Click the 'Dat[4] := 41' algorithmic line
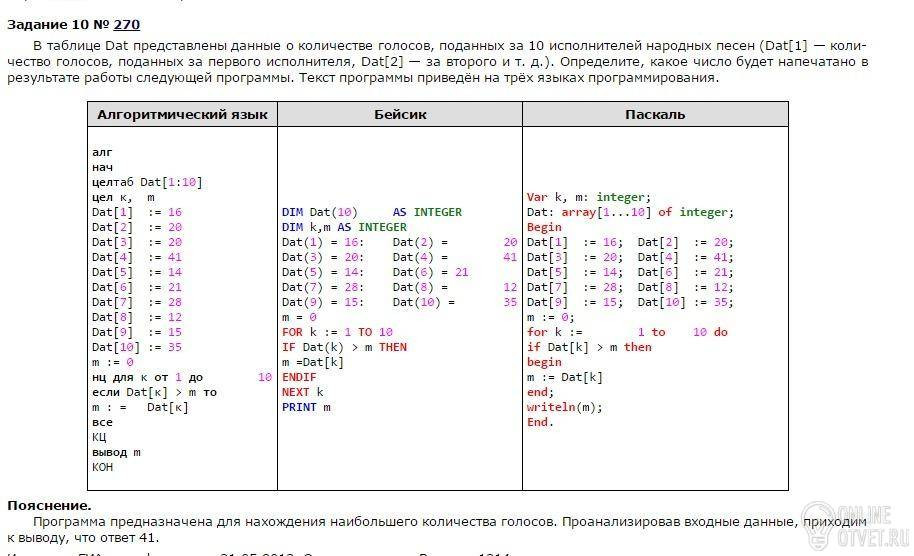This screenshot has width=914, height=556. click(x=137, y=257)
